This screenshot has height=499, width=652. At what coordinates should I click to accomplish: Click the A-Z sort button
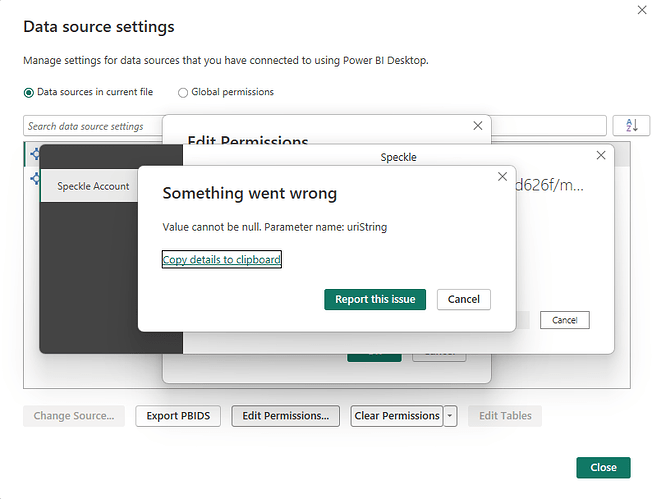pyautogui.click(x=630, y=125)
